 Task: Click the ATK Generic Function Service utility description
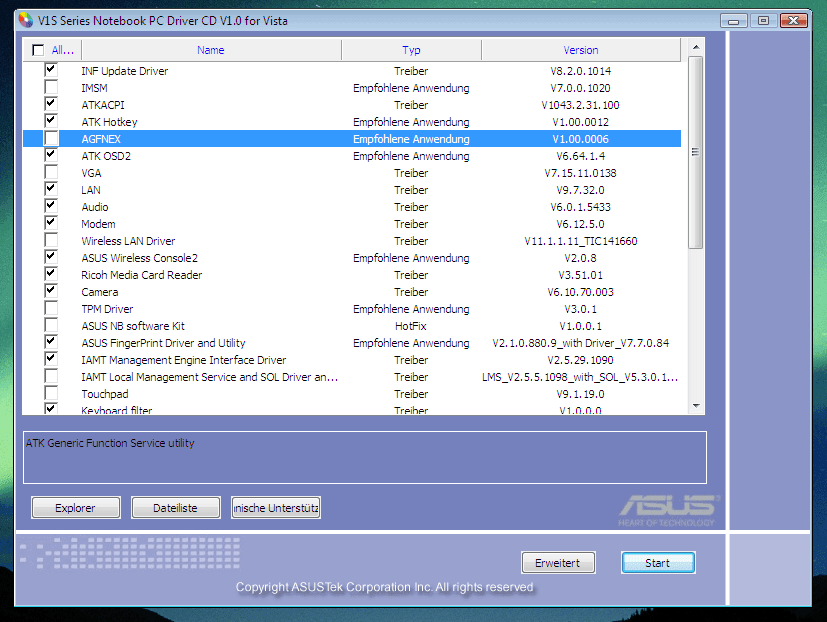110,443
